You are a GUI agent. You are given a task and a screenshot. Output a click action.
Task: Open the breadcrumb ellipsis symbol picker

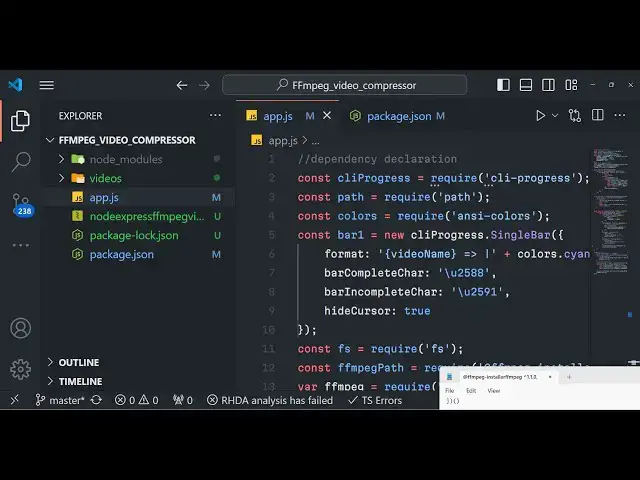pos(316,141)
